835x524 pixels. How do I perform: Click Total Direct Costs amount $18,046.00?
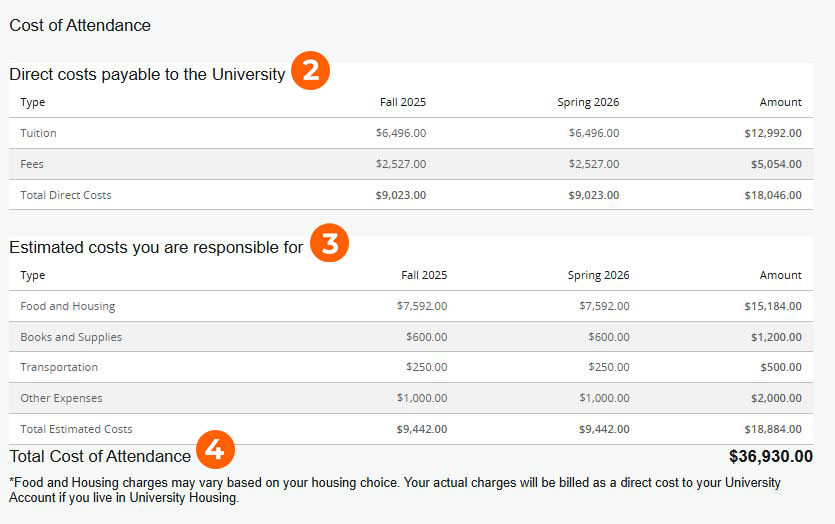point(773,195)
